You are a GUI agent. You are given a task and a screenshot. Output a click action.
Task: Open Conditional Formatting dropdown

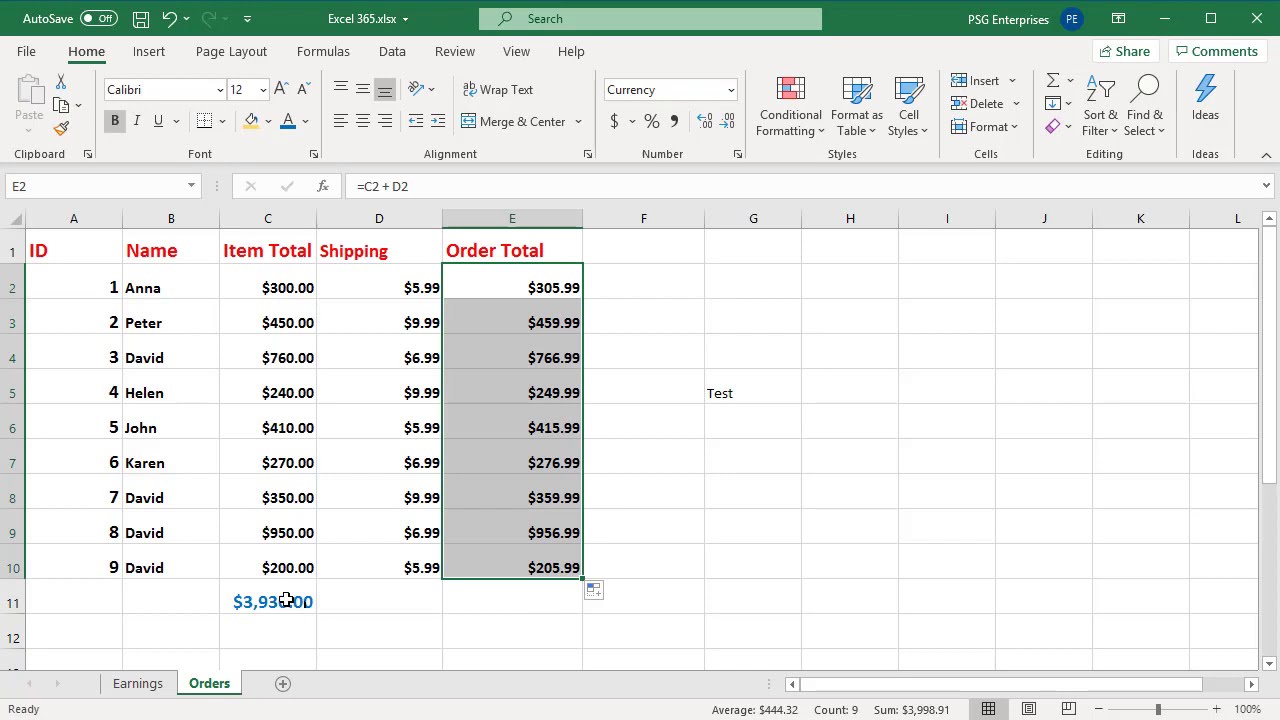790,106
